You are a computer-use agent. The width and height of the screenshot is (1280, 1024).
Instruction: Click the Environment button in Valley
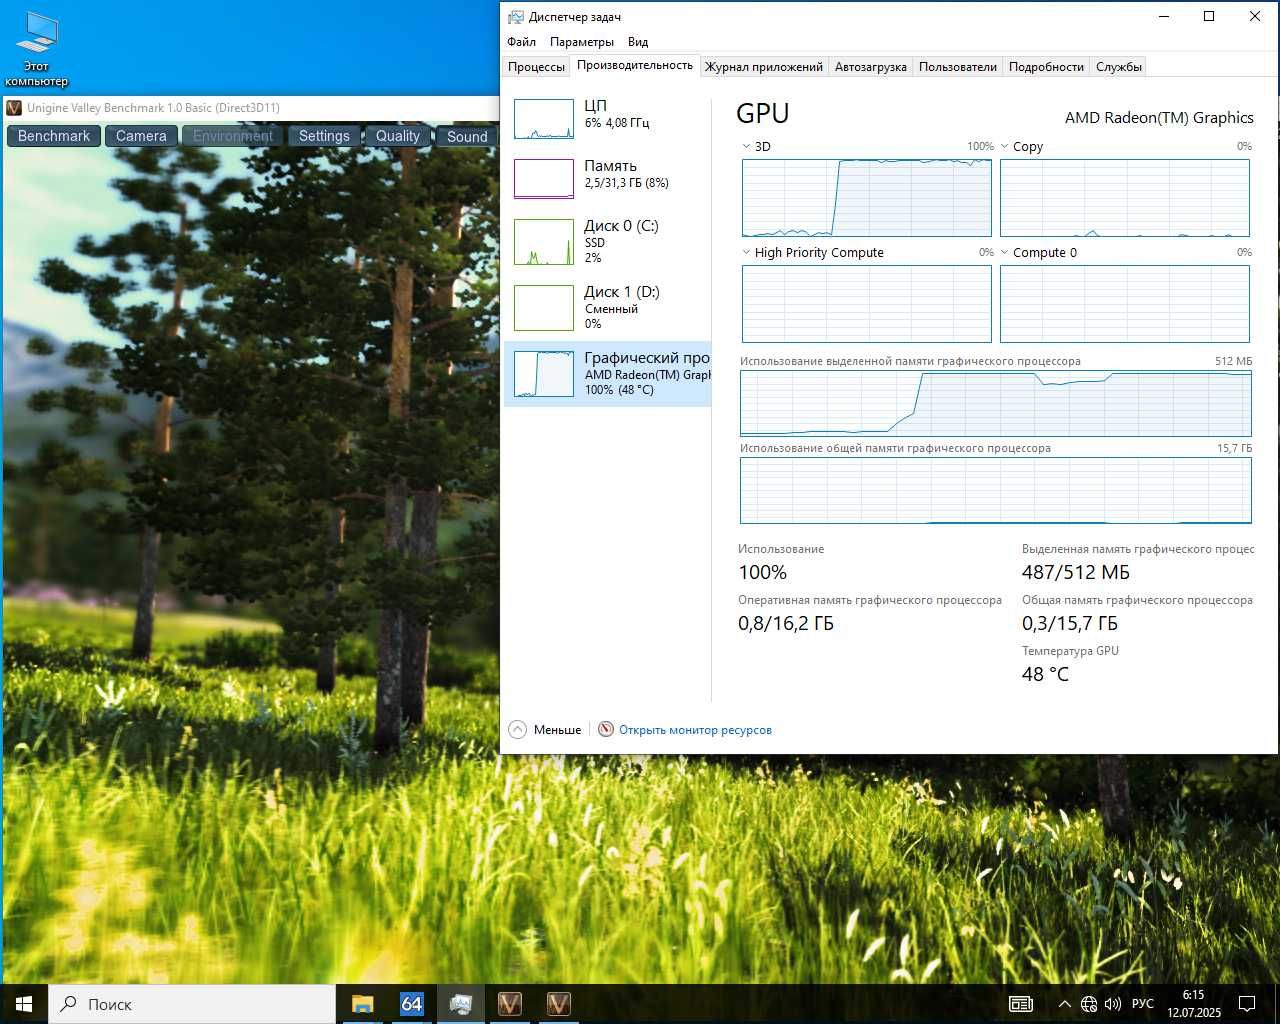click(x=233, y=136)
